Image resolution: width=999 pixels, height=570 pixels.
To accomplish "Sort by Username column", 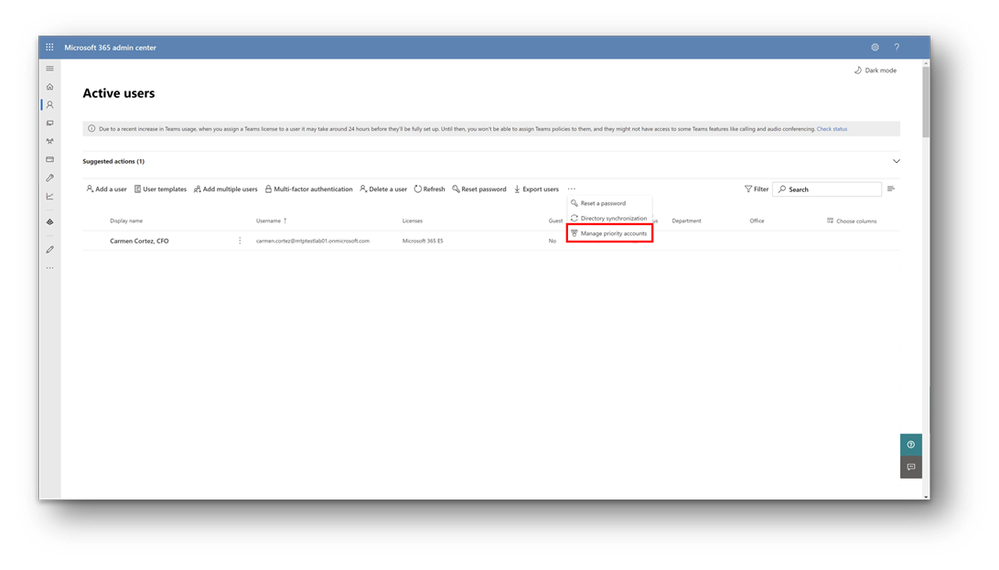I will [x=271, y=221].
